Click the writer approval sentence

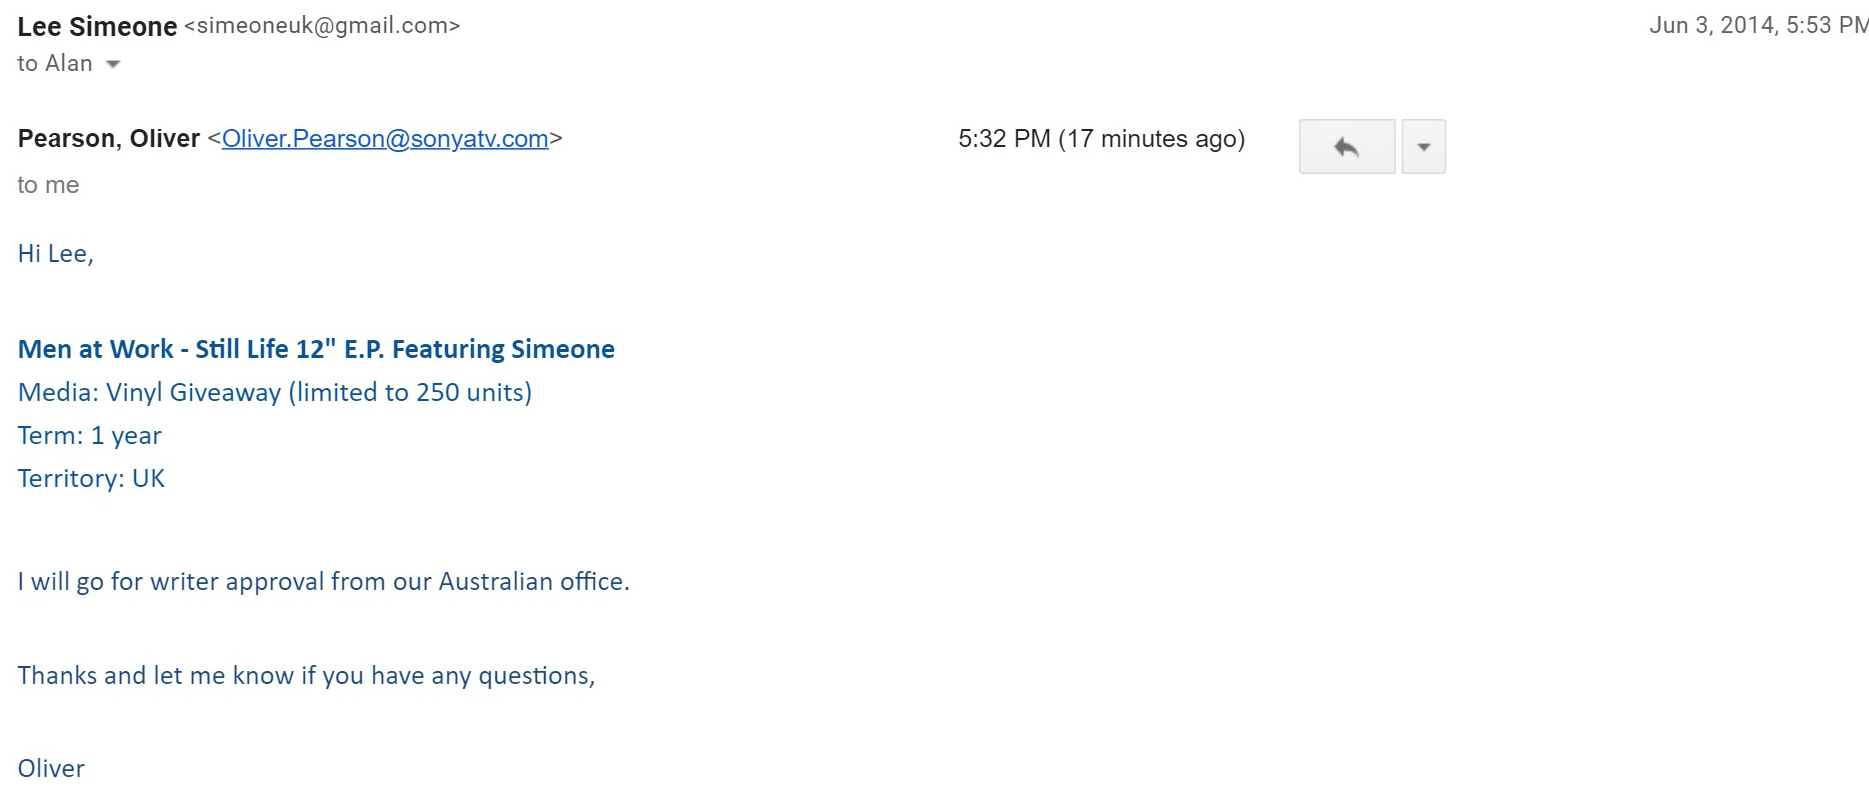[x=324, y=582]
